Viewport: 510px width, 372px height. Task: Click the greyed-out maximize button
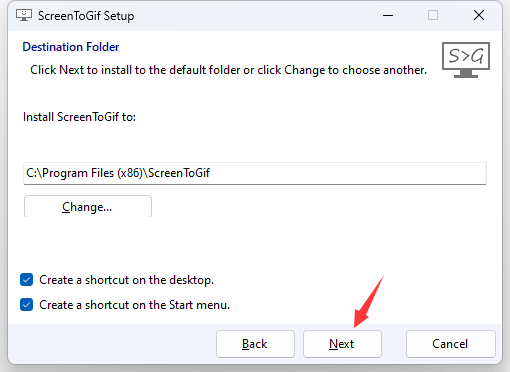(x=433, y=15)
